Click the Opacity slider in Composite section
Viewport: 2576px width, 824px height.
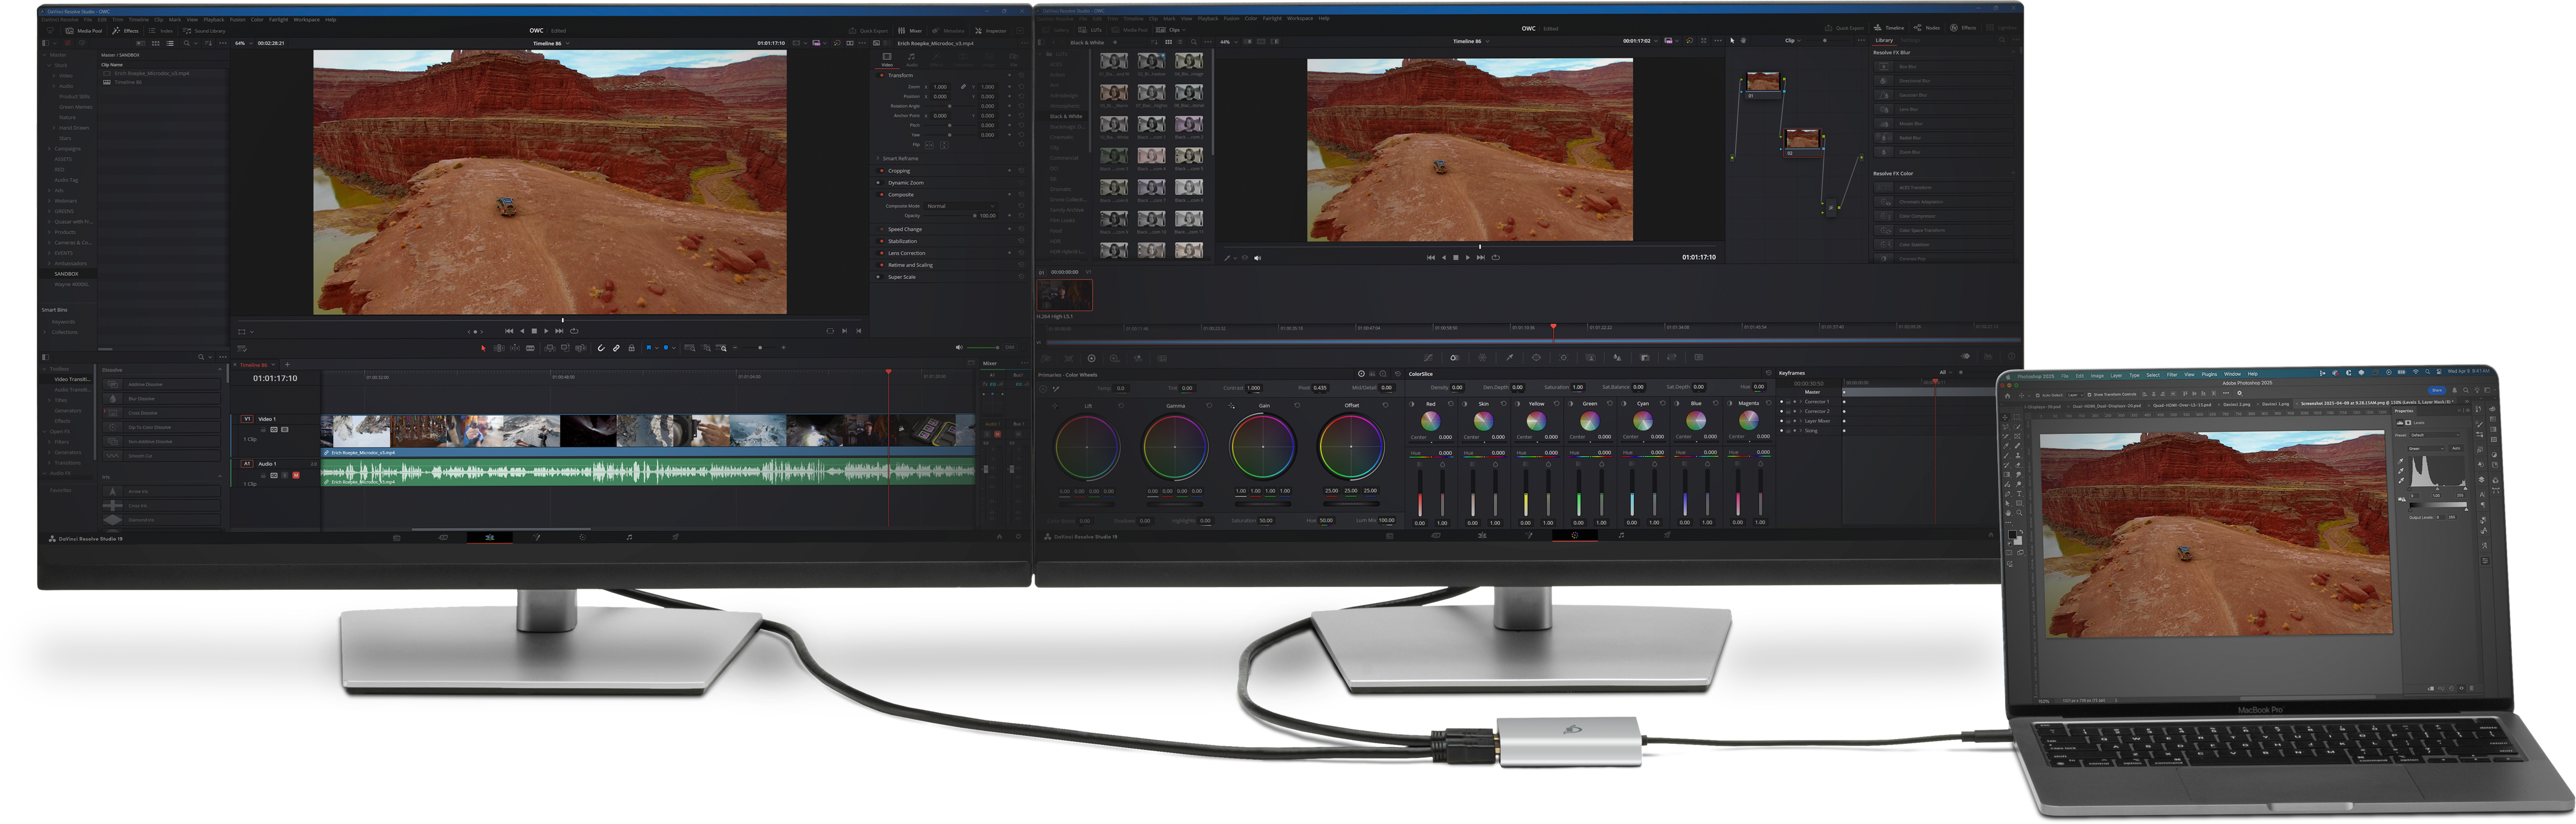point(950,216)
